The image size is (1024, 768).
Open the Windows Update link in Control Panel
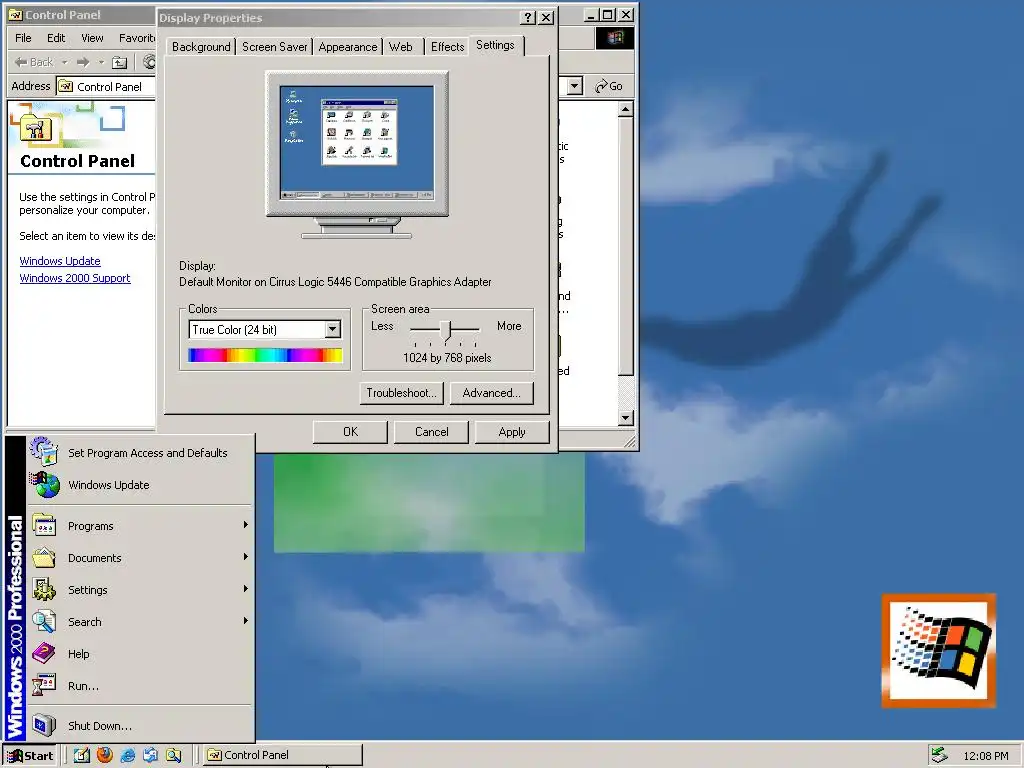coord(60,261)
